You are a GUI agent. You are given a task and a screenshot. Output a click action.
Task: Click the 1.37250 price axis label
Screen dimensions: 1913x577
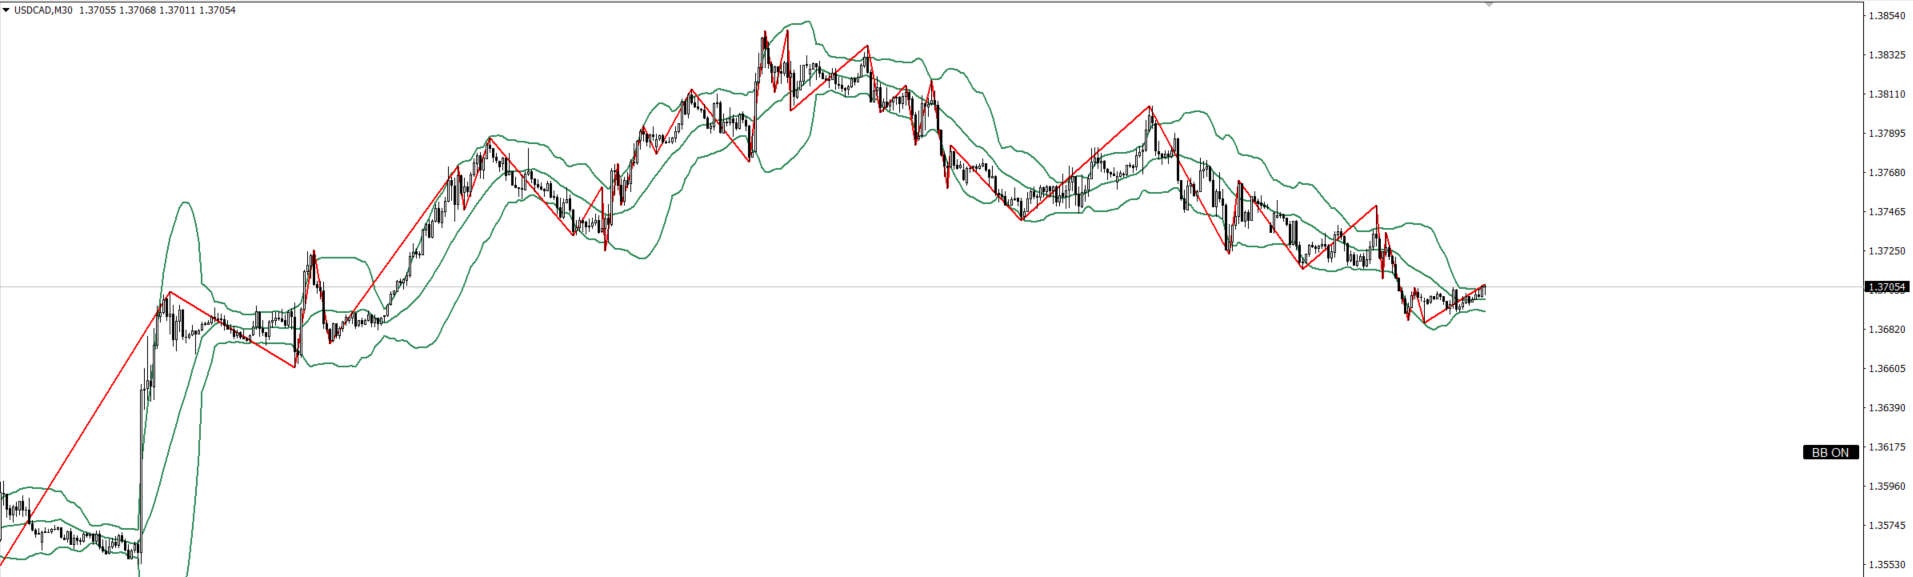pos(1884,251)
